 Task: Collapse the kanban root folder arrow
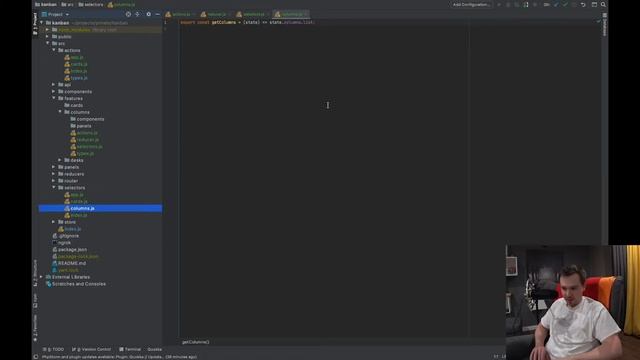[42, 23]
